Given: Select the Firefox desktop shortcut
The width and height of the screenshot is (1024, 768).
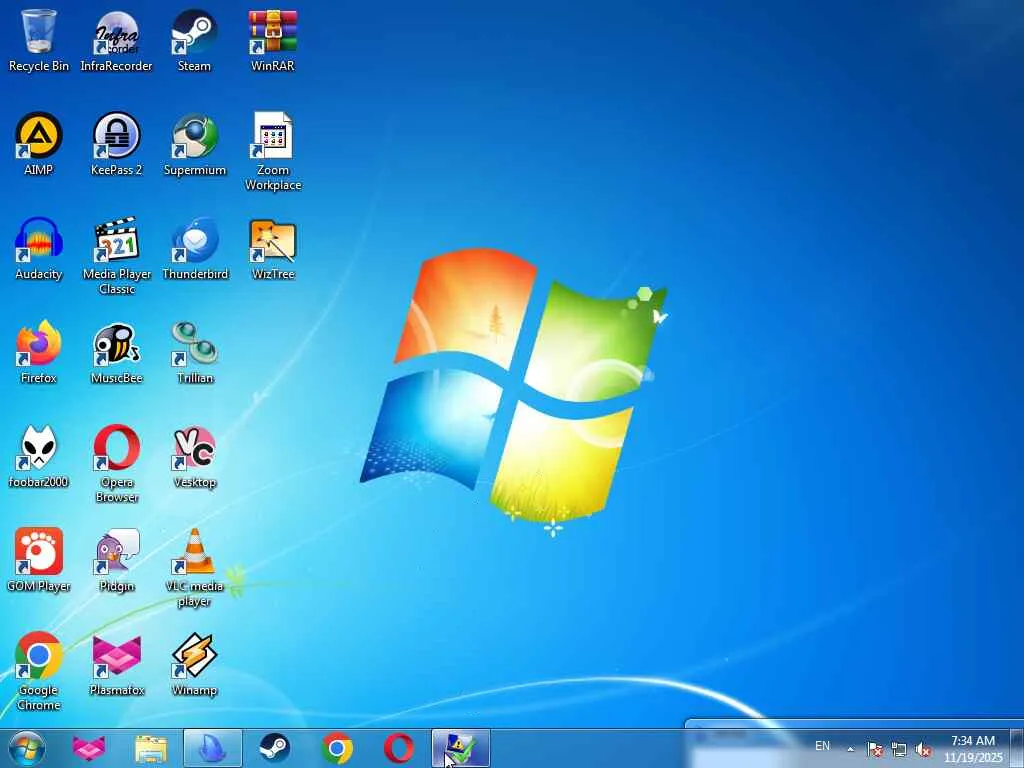Looking at the screenshot, I should click(x=39, y=351).
